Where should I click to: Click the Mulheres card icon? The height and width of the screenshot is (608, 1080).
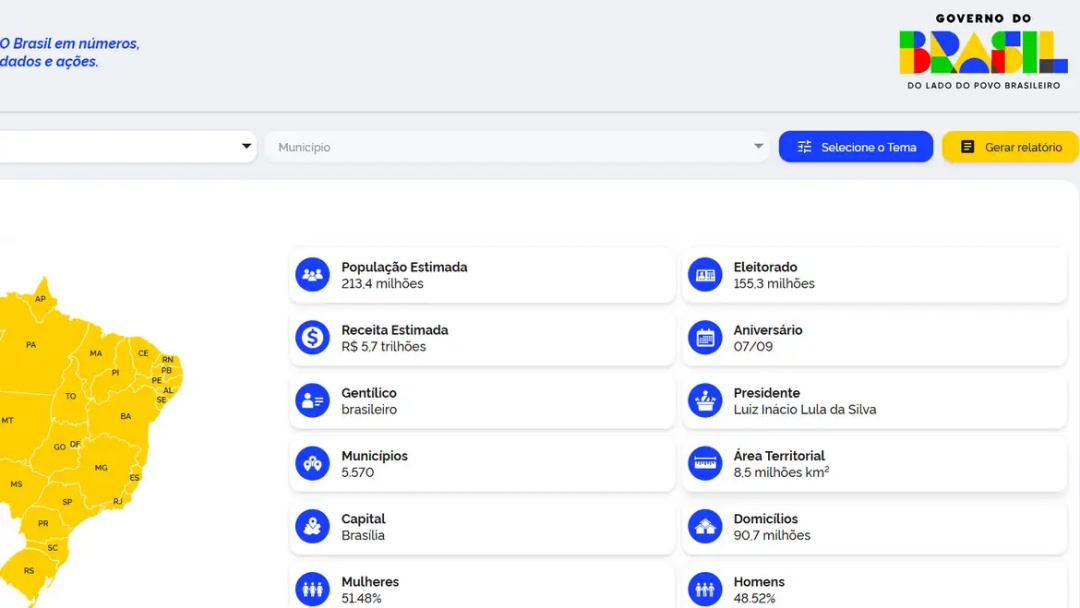click(x=312, y=588)
